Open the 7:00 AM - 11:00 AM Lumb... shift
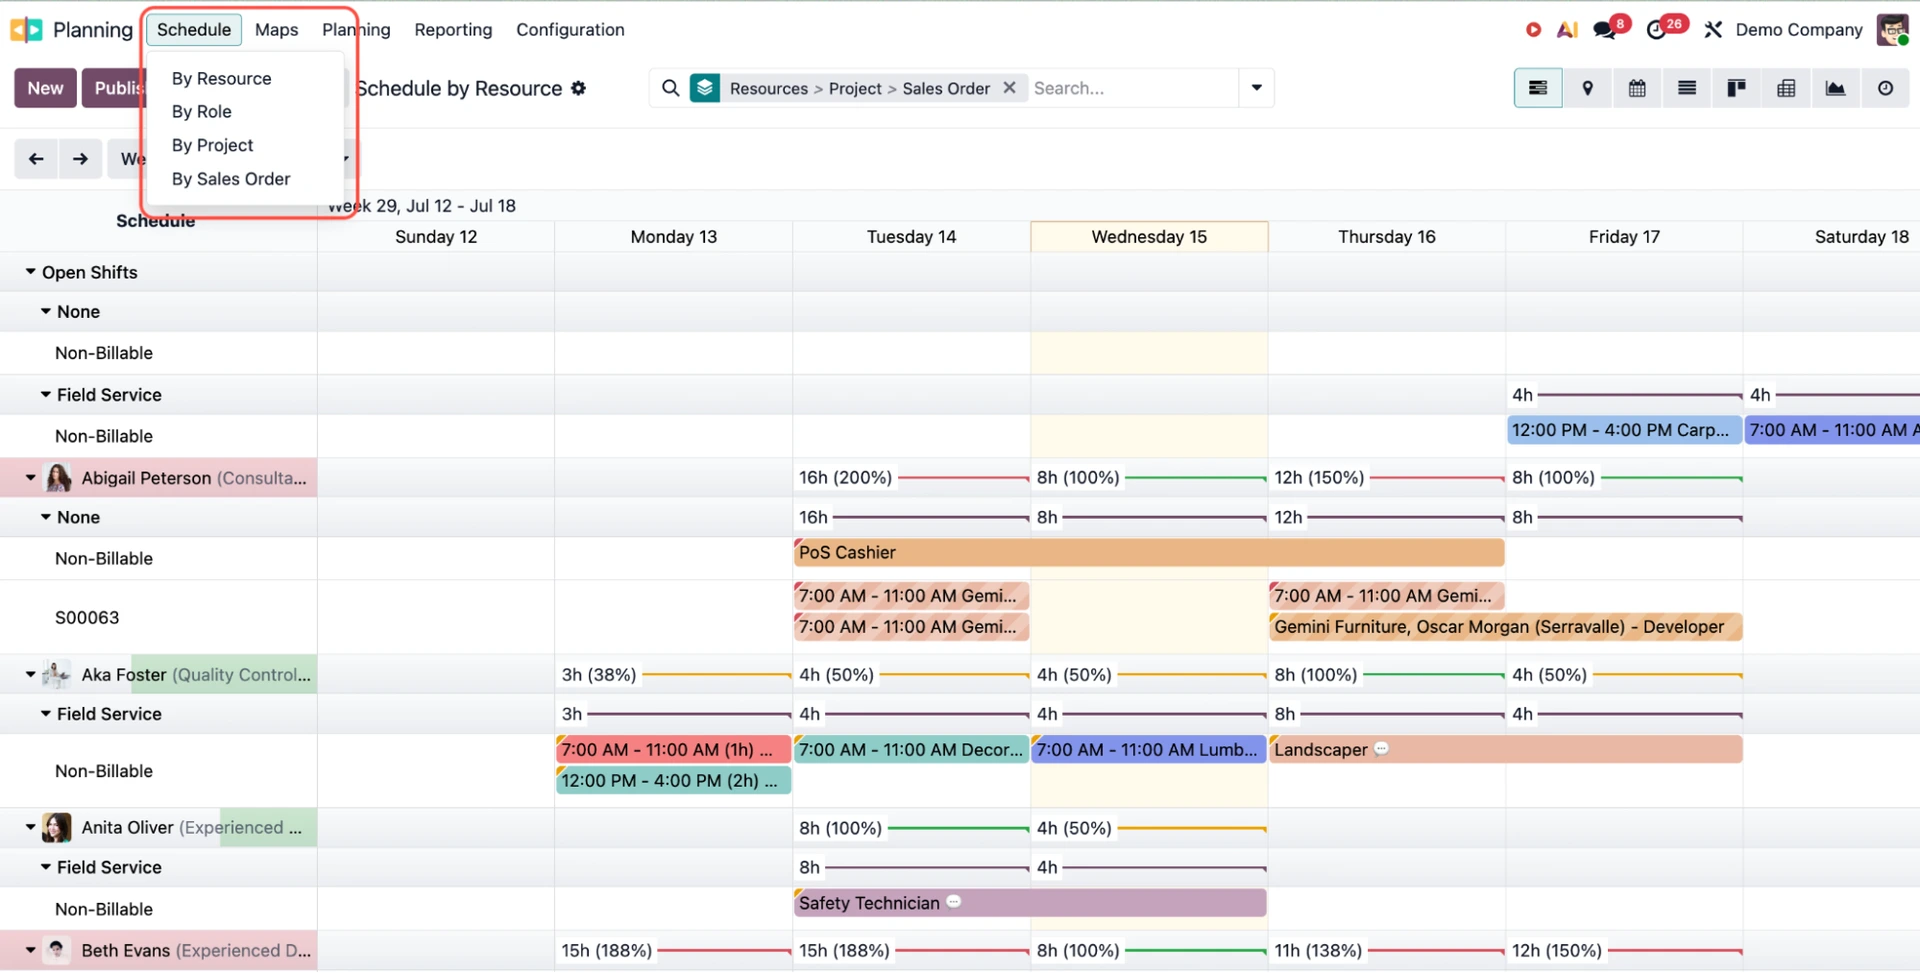This screenshot has height=973, width=1920. (1149, 750)
